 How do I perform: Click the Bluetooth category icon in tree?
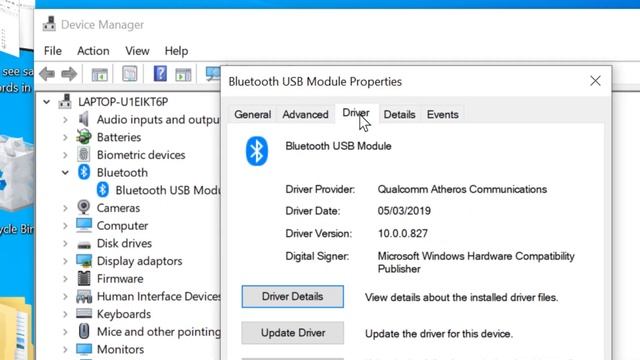84,172
